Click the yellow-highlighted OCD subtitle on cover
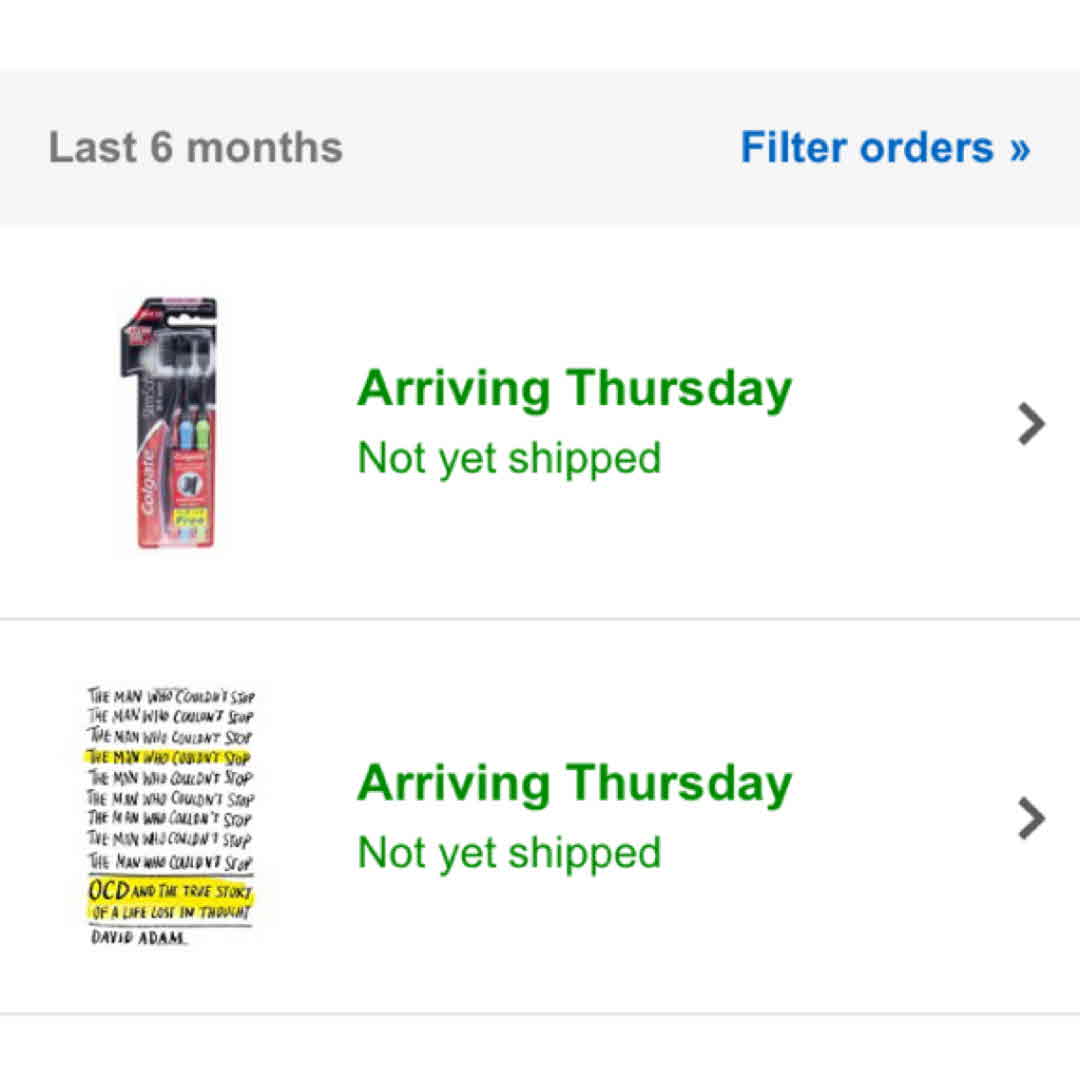This screenshot has height=1080, width=1080. (170, 900)
